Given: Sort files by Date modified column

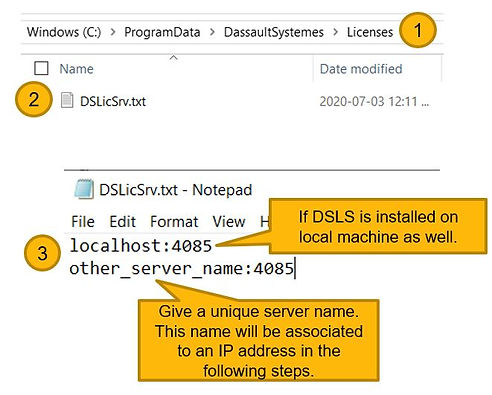Looking at the screenshot, I should [361, 69].
